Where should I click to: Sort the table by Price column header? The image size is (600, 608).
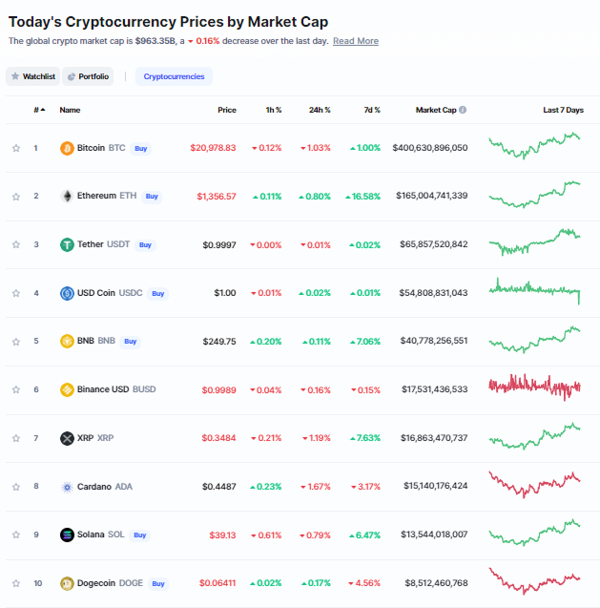click(227, 110)
